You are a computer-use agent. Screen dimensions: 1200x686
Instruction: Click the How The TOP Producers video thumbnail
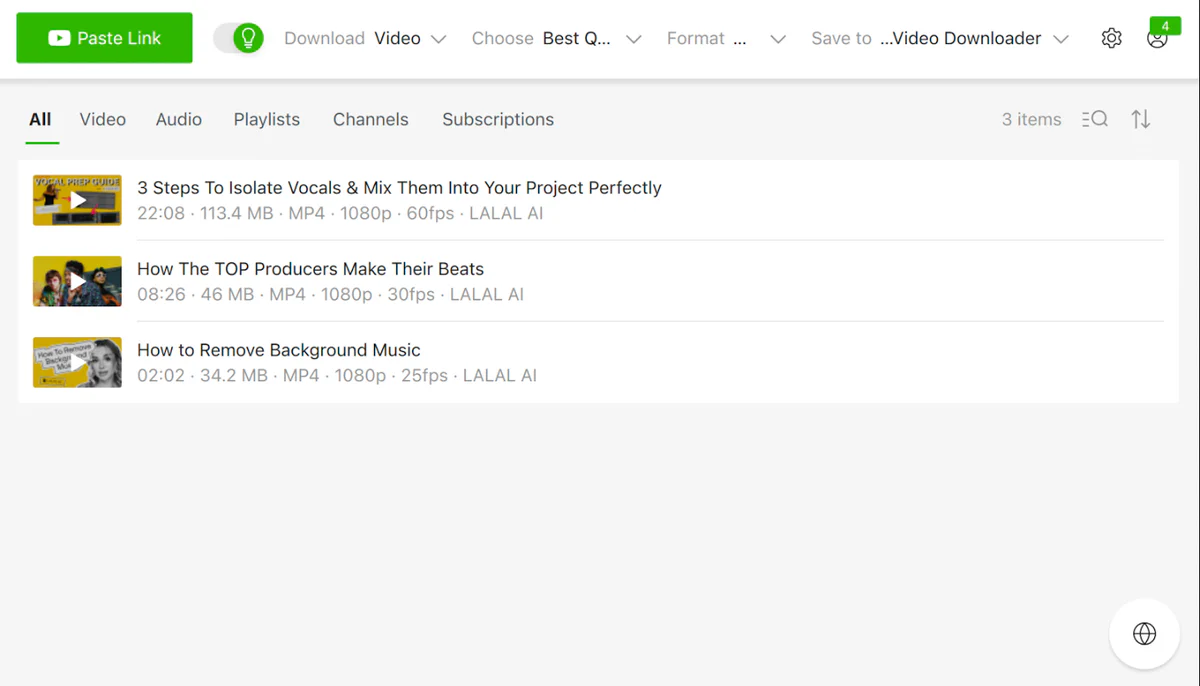click(x=77, y=281)
